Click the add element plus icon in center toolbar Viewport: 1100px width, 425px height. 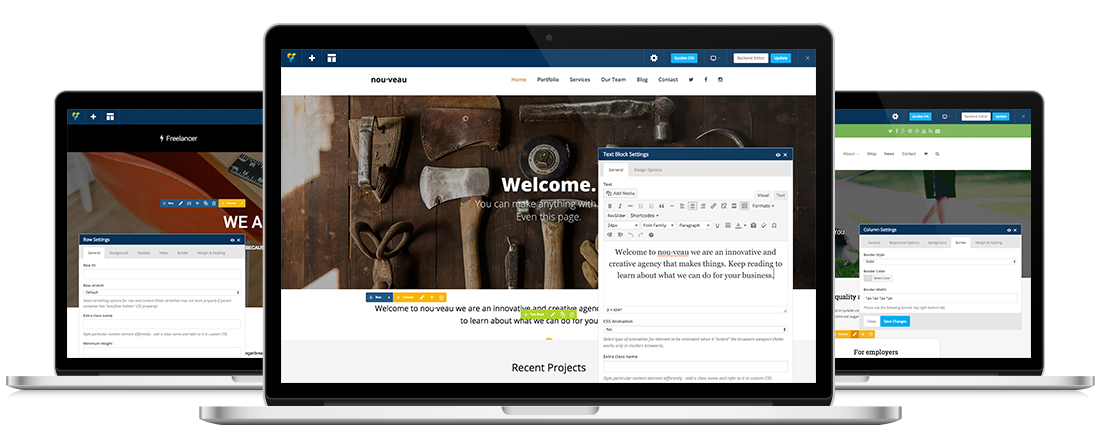312,59
